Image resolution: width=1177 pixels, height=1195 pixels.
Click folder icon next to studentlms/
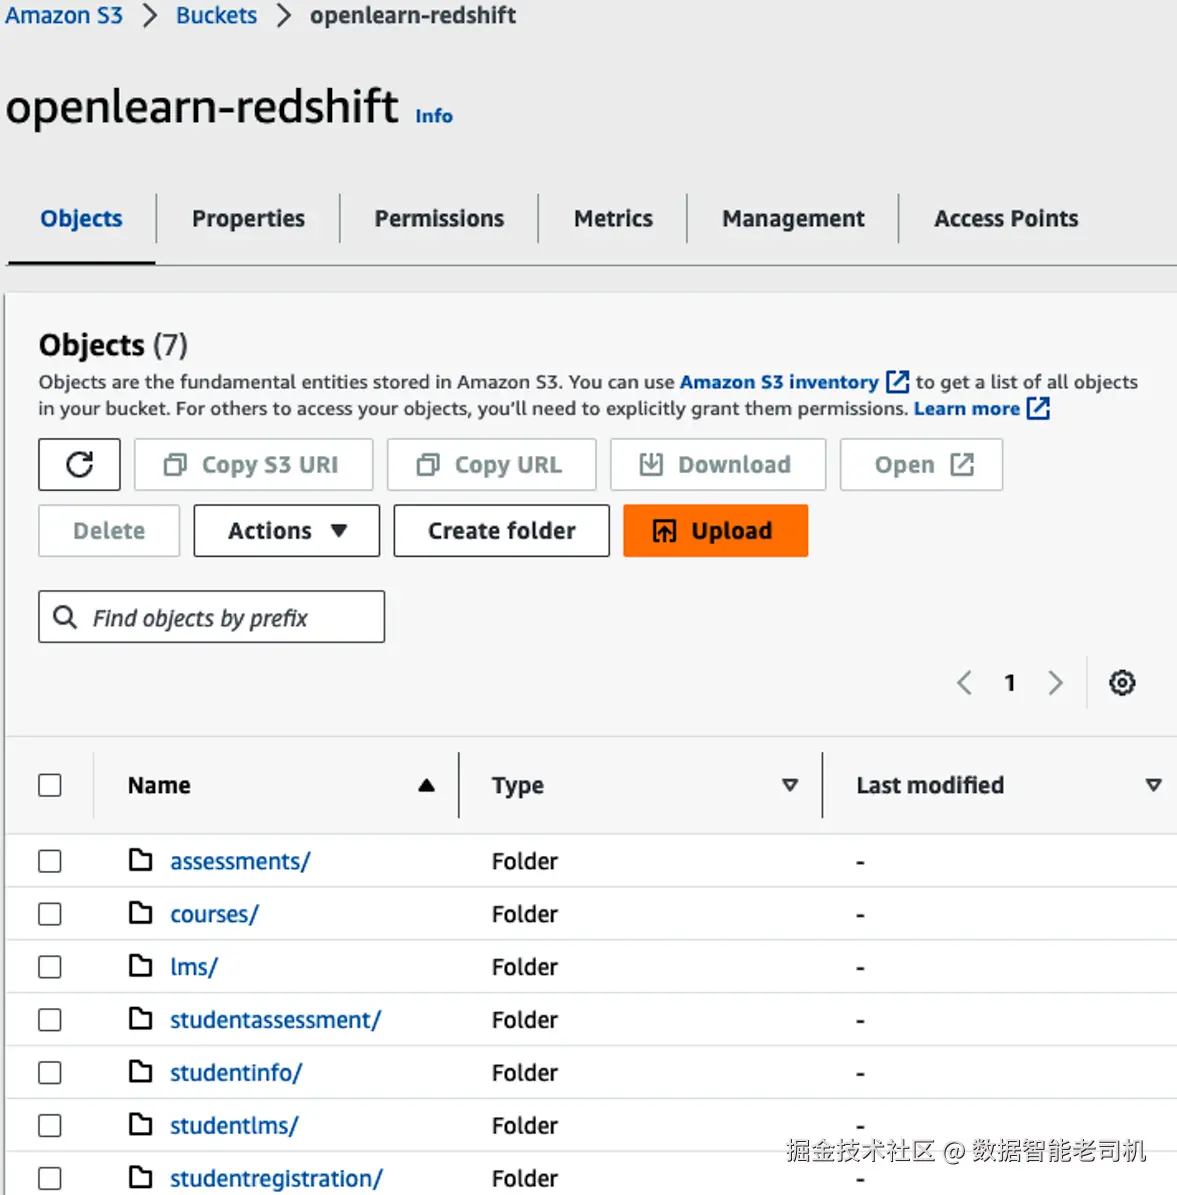click(141, 1125)
